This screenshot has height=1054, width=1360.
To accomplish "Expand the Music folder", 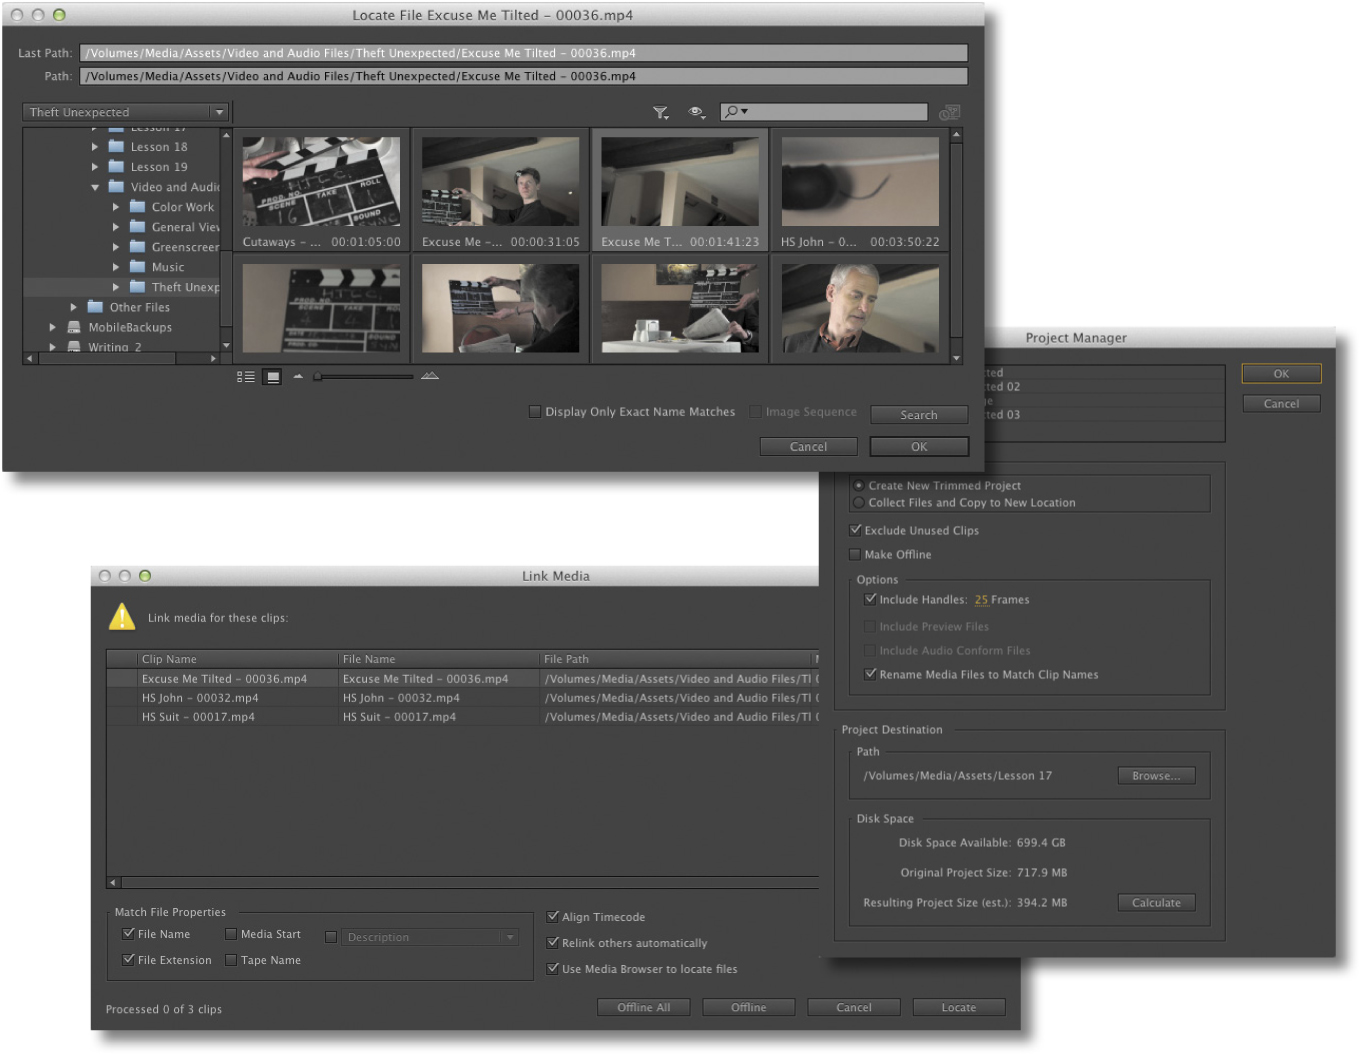I will point(116,267).
